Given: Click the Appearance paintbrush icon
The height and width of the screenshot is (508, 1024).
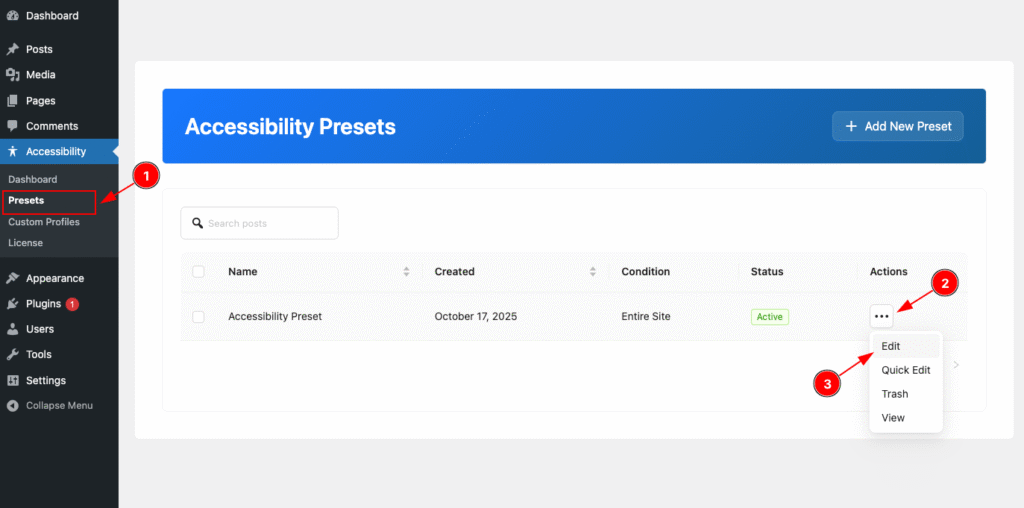Looking at the screenshot, I should (x=12, y=279).
